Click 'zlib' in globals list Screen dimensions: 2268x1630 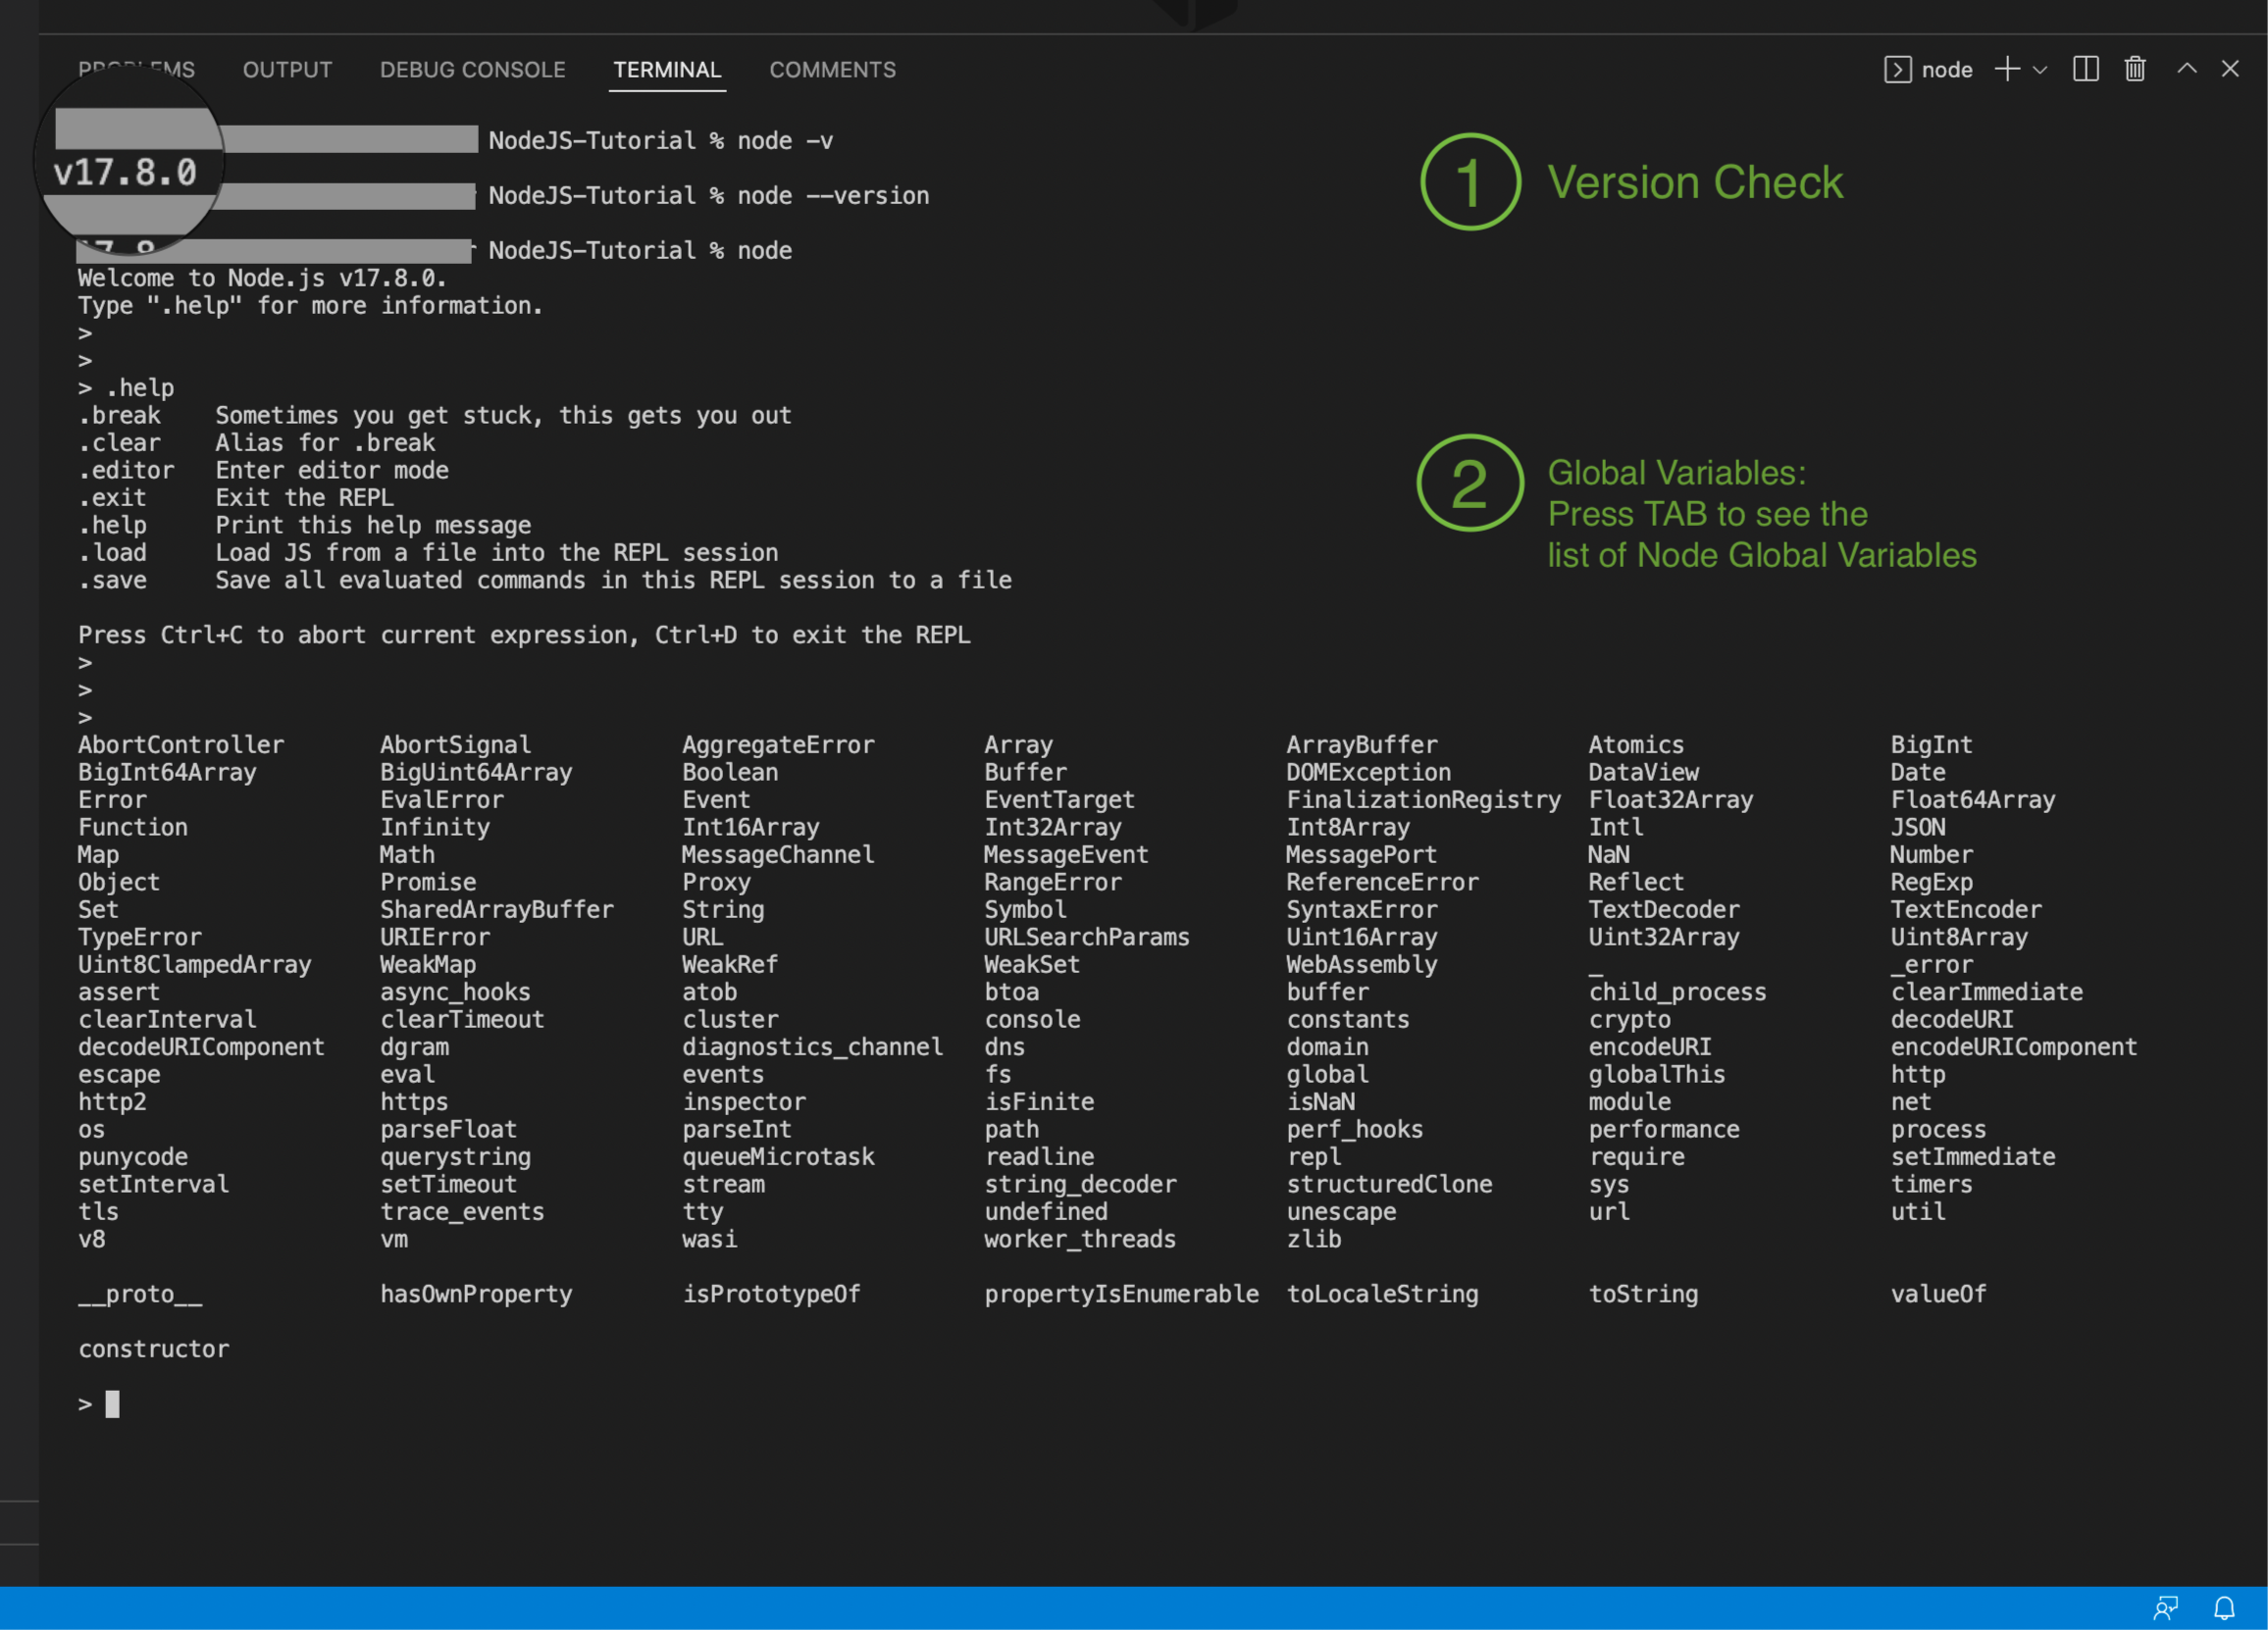click(x=1313, y=1239)
